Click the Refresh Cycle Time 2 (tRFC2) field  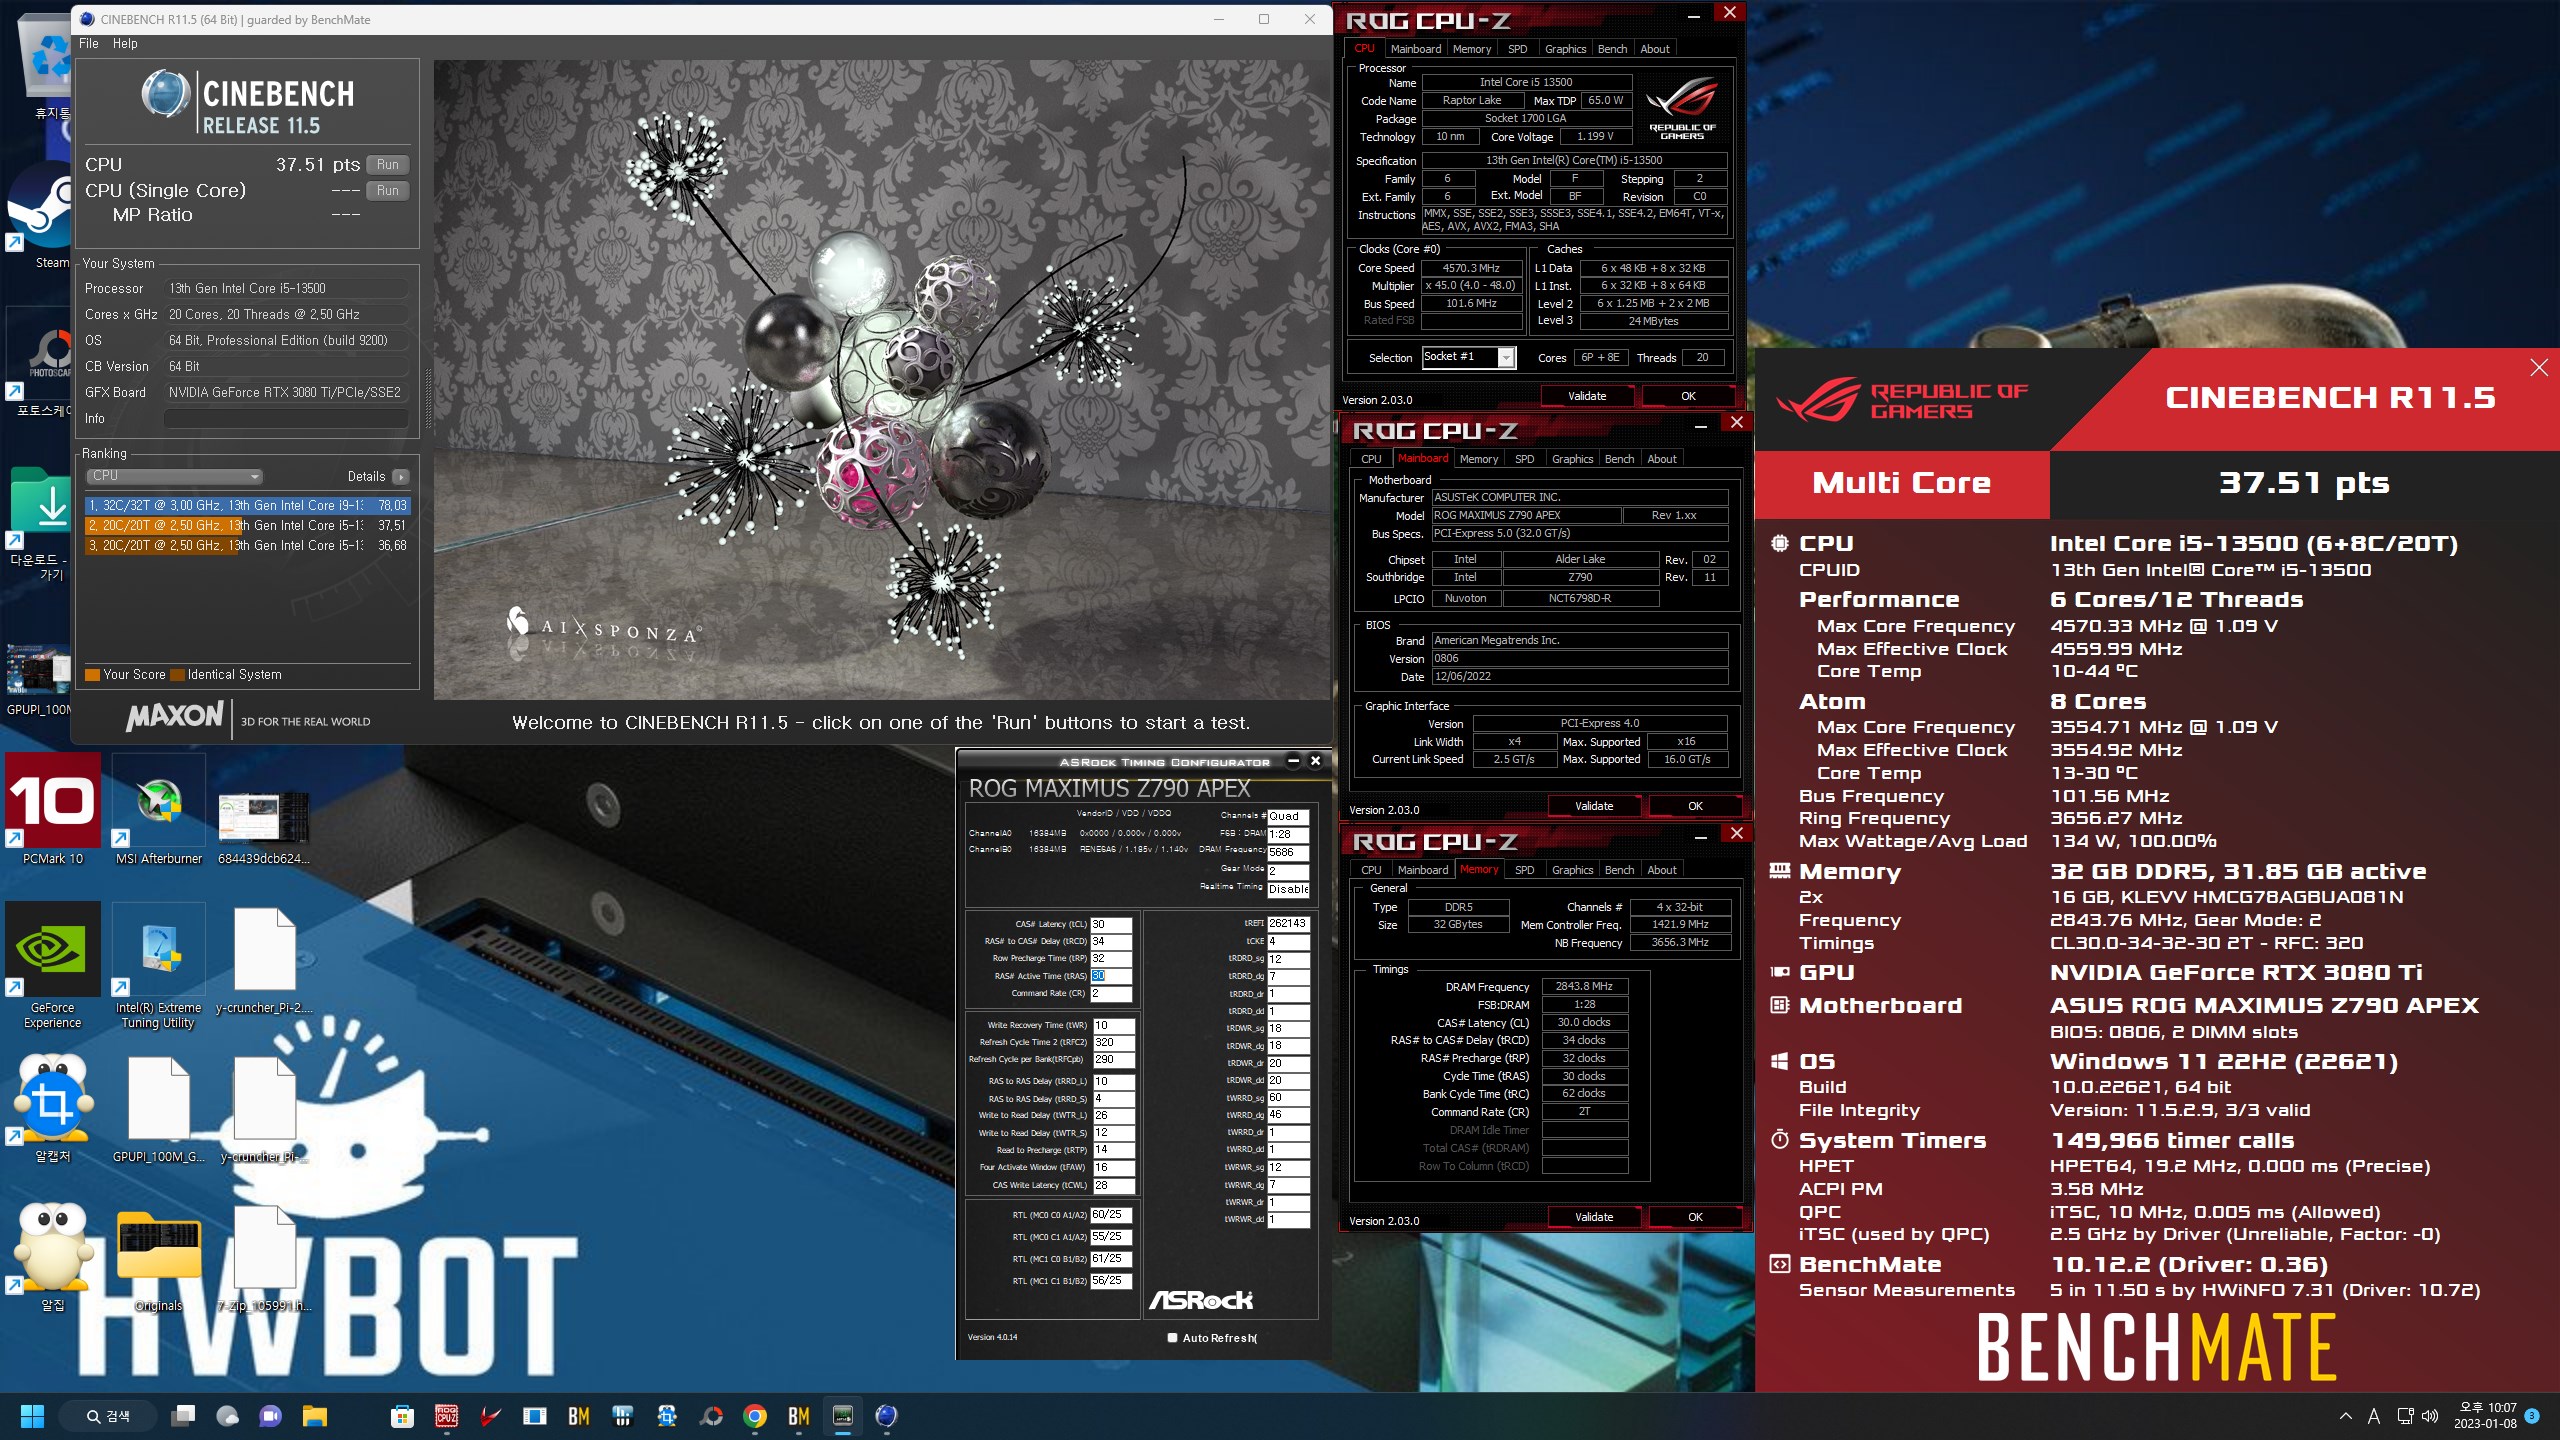(x=1113, y=1042)
